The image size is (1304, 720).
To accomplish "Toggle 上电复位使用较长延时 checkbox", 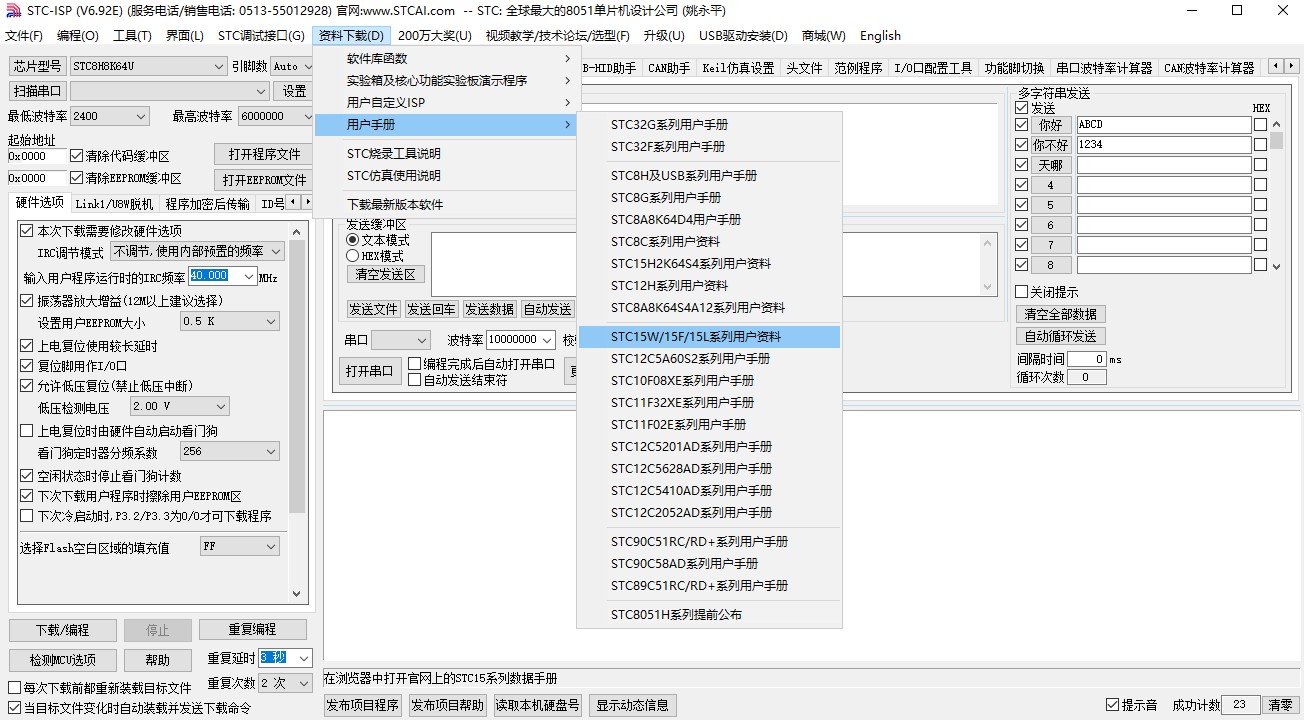I will [27, 346].
